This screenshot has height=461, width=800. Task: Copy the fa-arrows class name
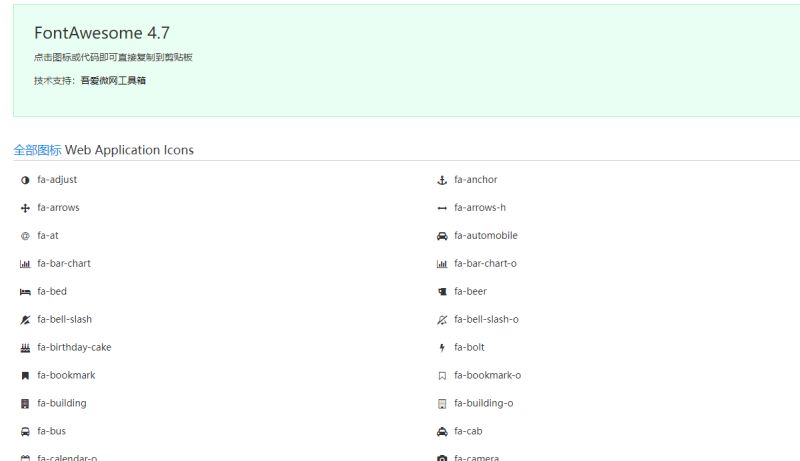click(58, 208)
